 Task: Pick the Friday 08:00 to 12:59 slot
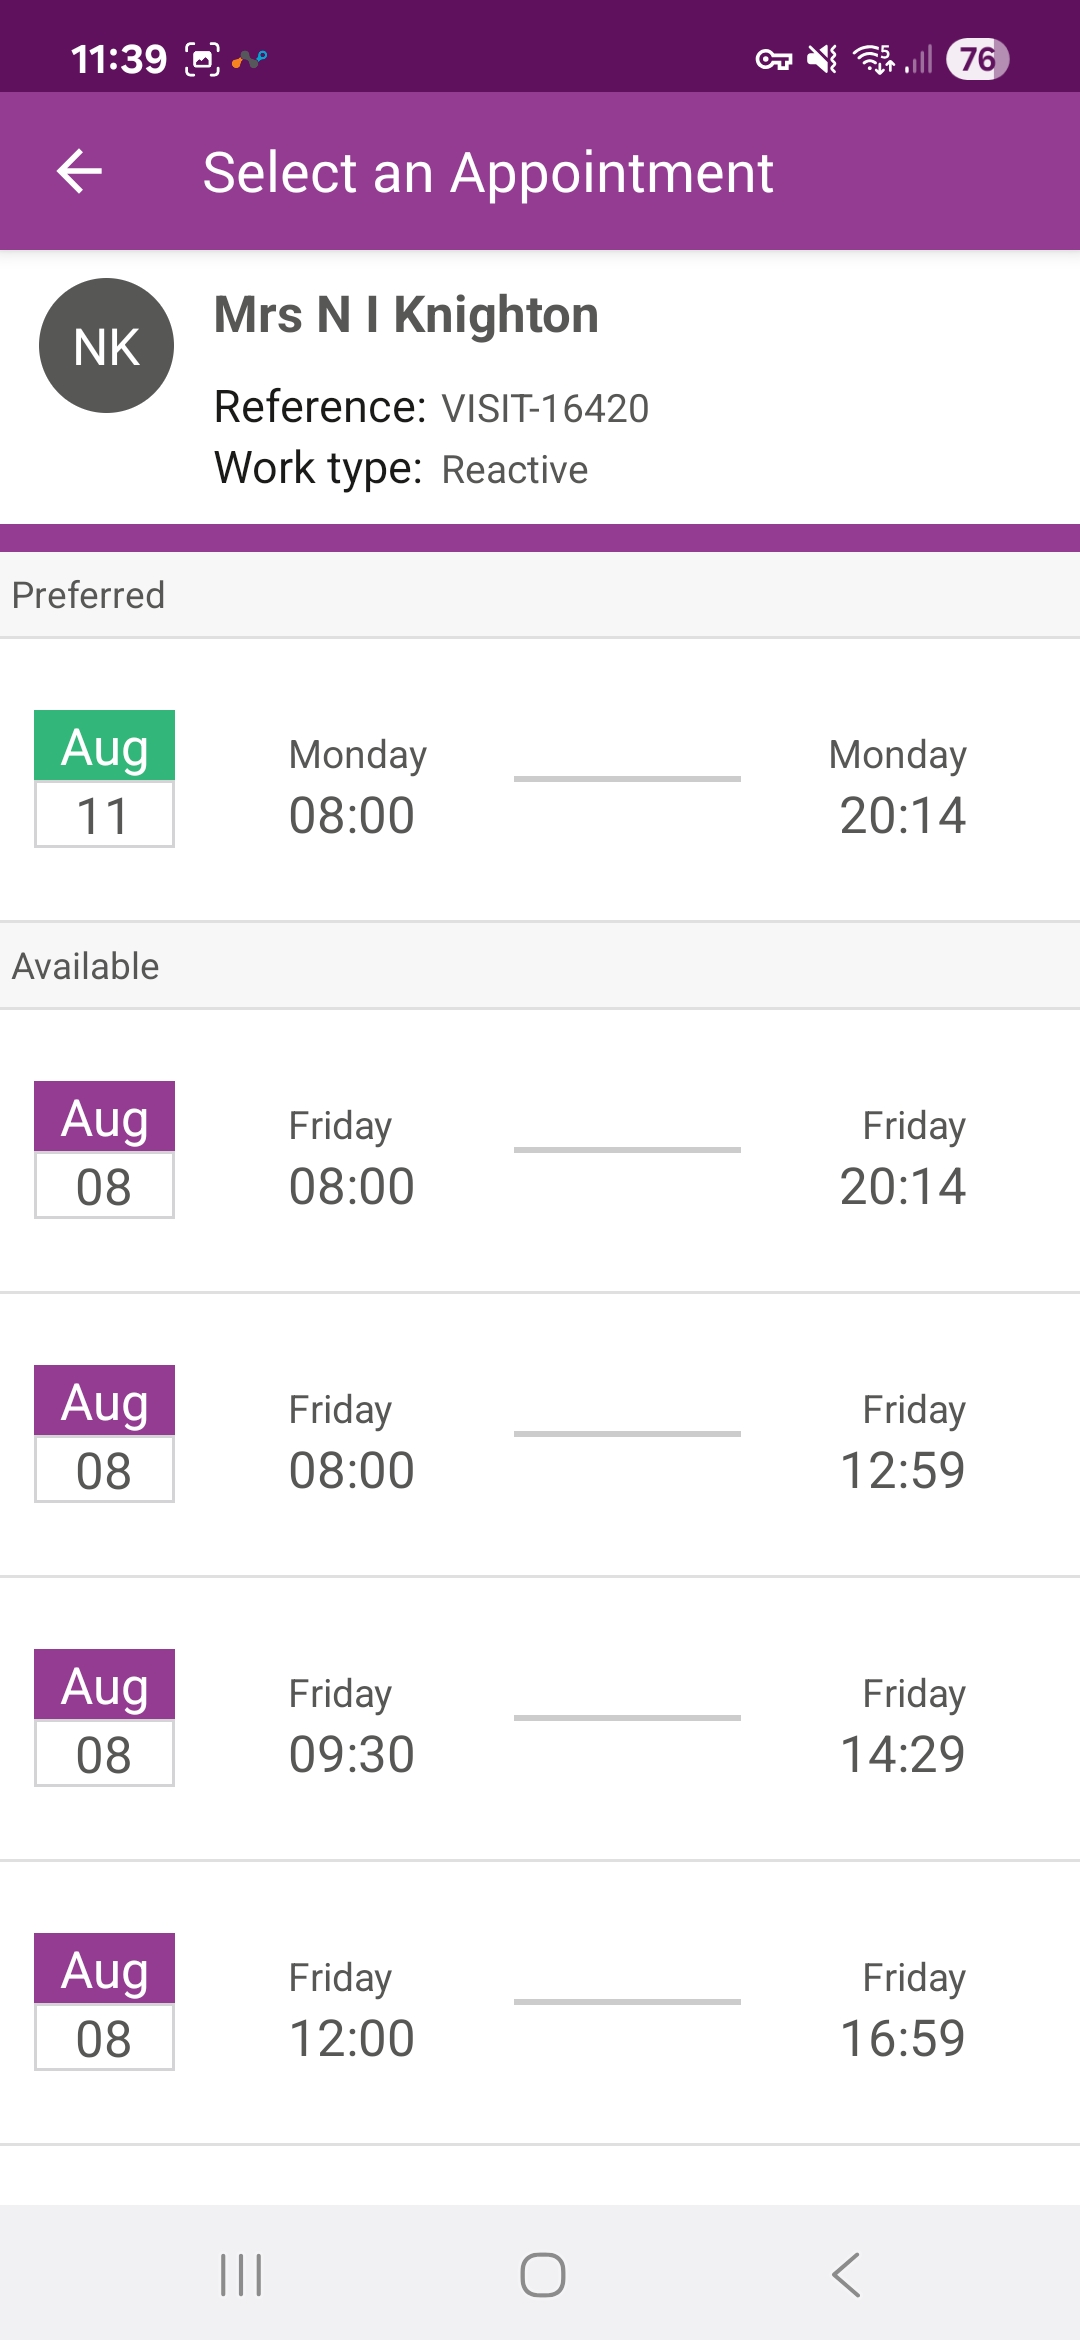pyautogui.click(x=627, y=1435)
